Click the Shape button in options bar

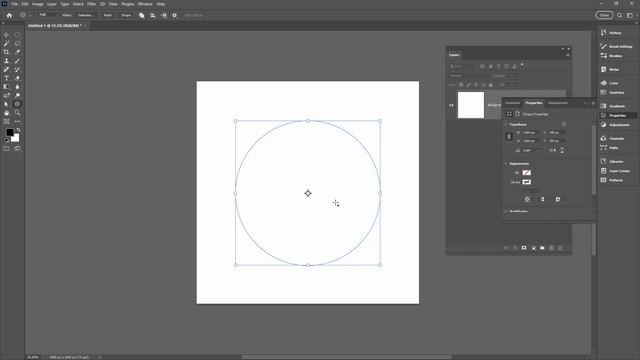pyautogui.click(x=126, y=15)
